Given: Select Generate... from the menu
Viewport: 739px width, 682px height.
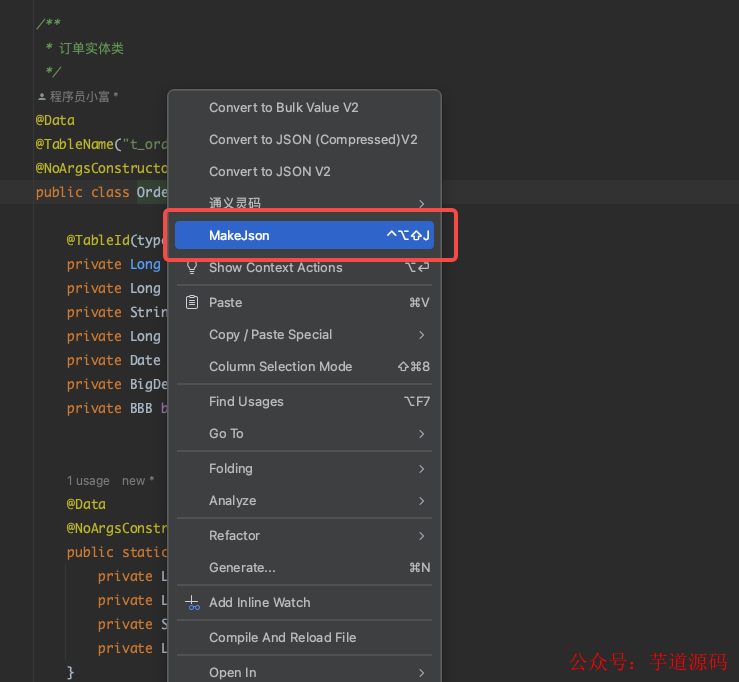Looking at the screenshot, I should pyautogui.click(x=304, y=567).
